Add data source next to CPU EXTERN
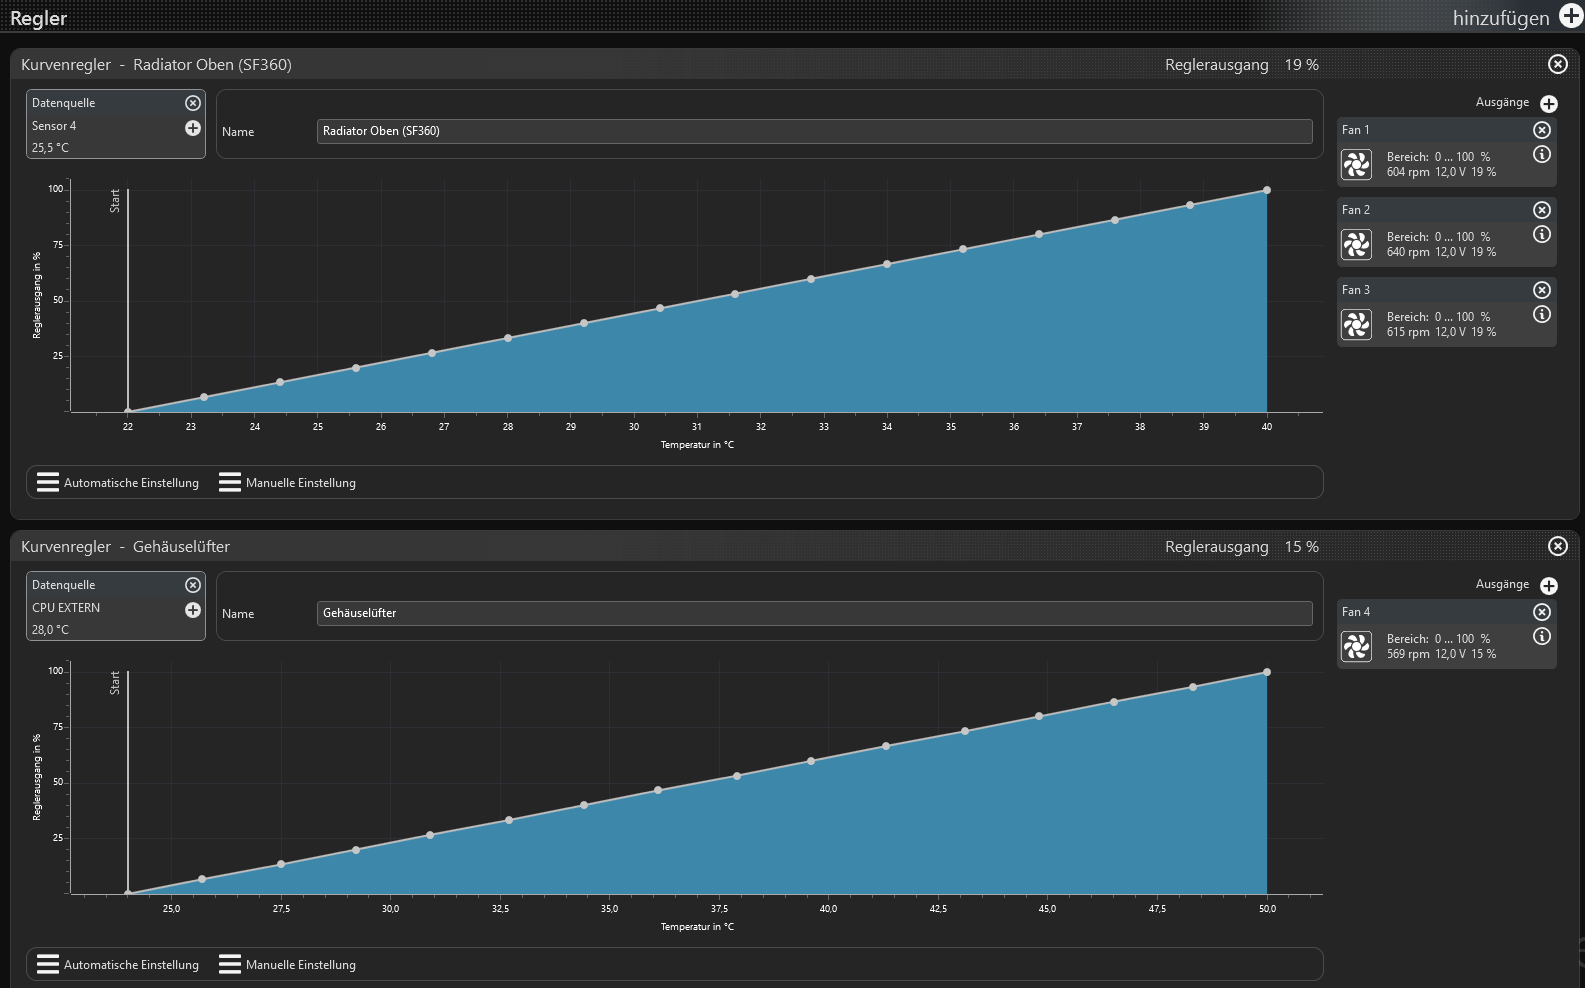This screenshot has width=1585, height=988. 193,610
